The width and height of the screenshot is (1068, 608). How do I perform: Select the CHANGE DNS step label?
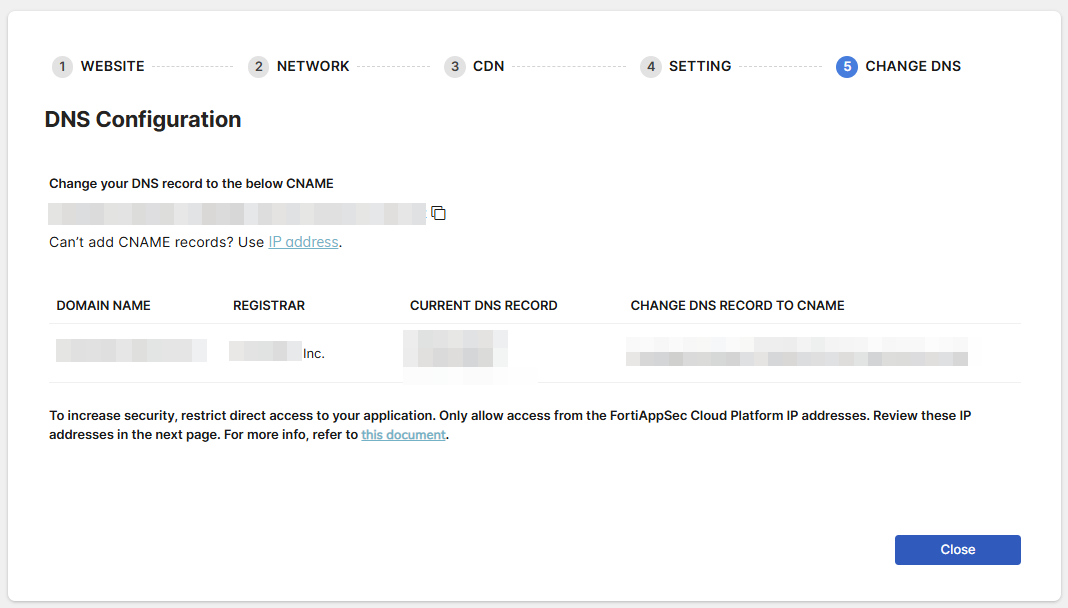tap(912, 67)
